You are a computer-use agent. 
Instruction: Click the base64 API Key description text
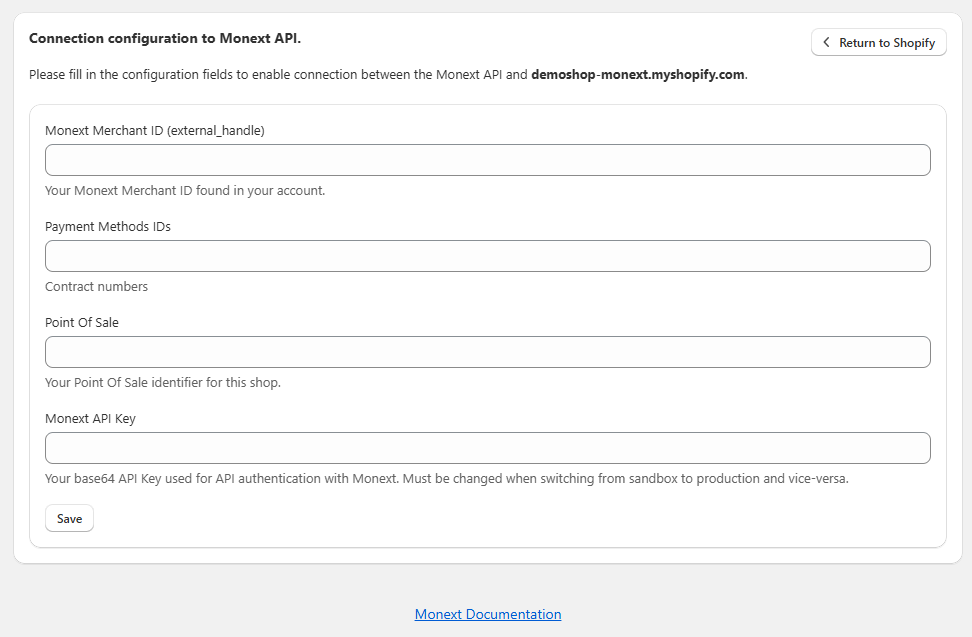coord(447,478)
